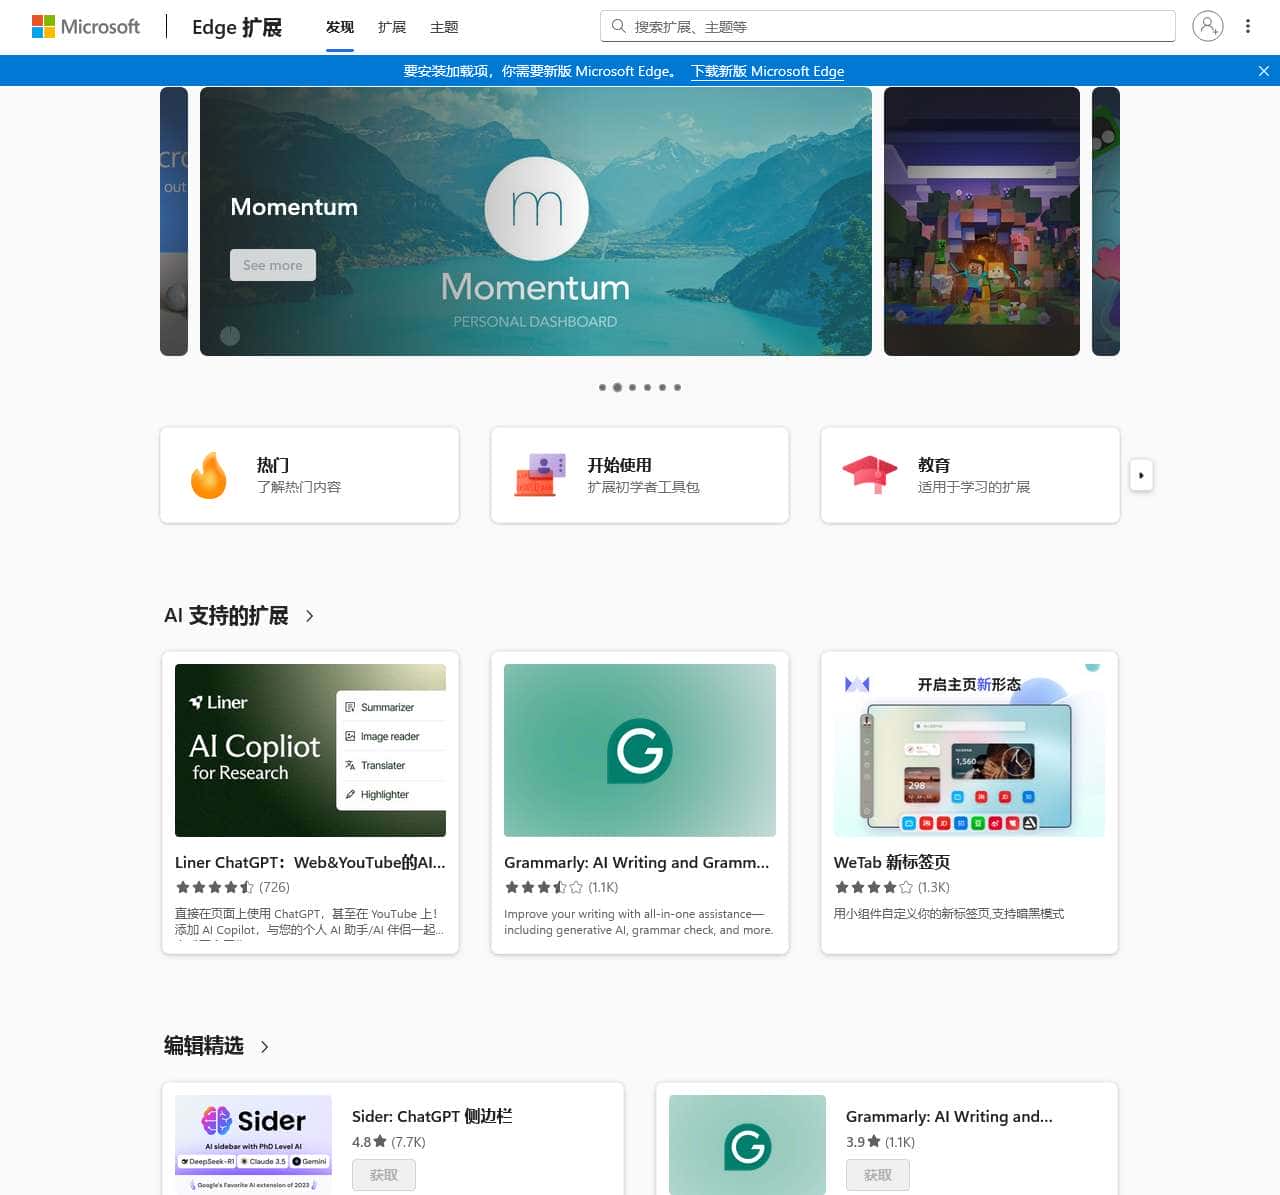1280x1195 pixels.
Task: Select the 教育 graduation cap icon
Action: (869, 475)
